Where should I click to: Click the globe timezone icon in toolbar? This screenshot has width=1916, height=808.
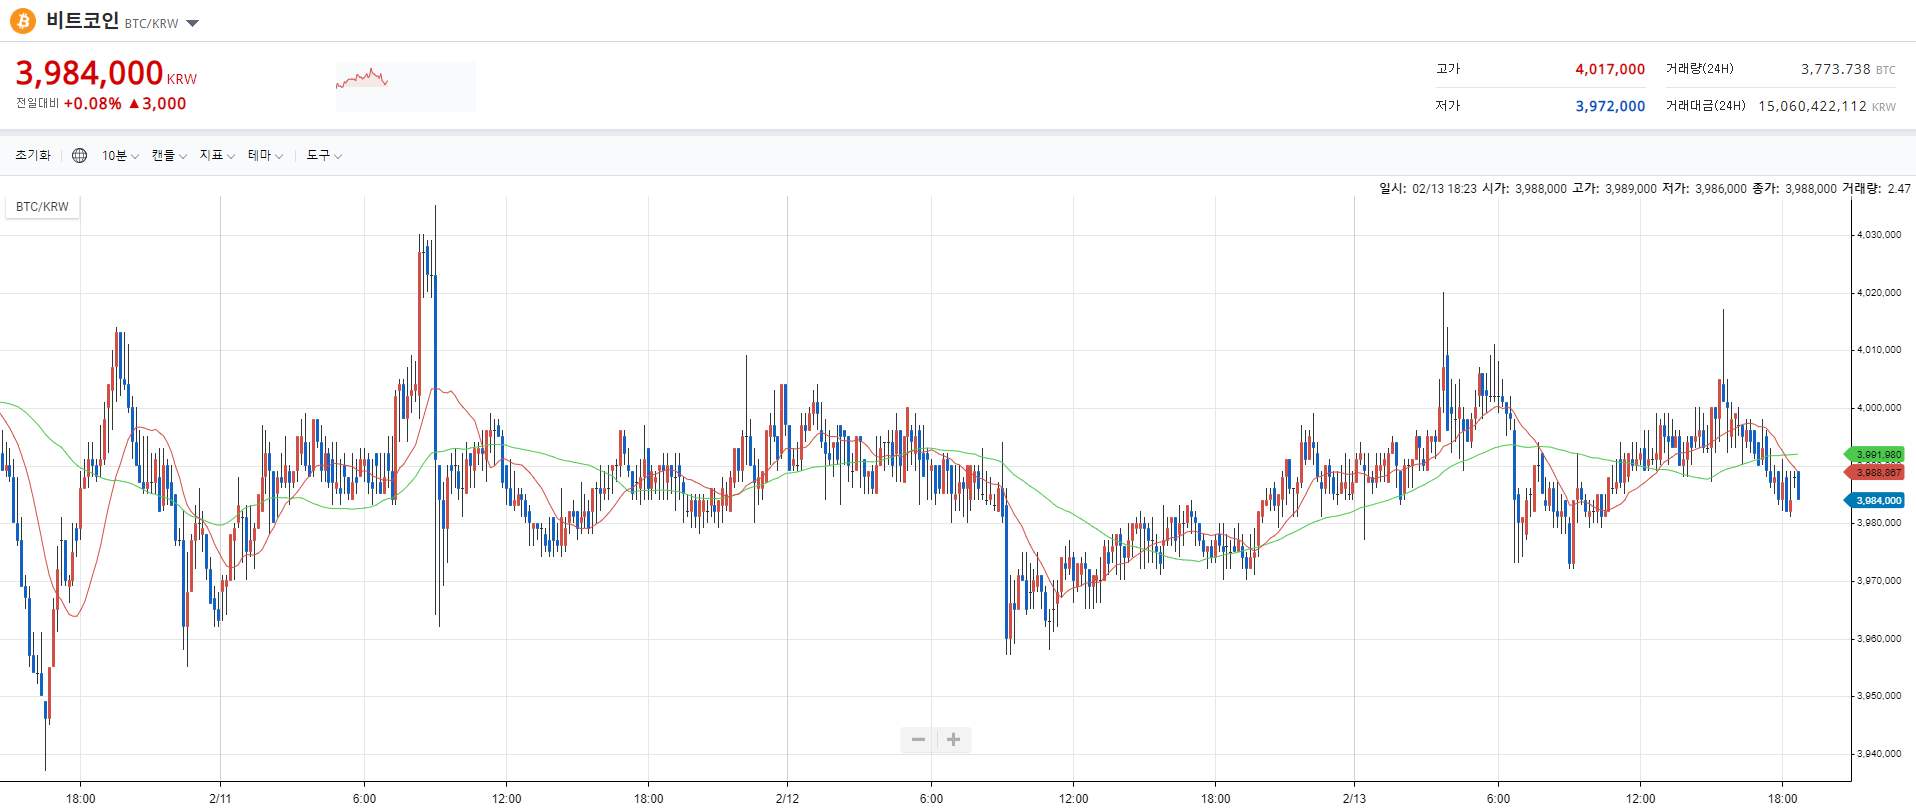click(x=80, y=155)
